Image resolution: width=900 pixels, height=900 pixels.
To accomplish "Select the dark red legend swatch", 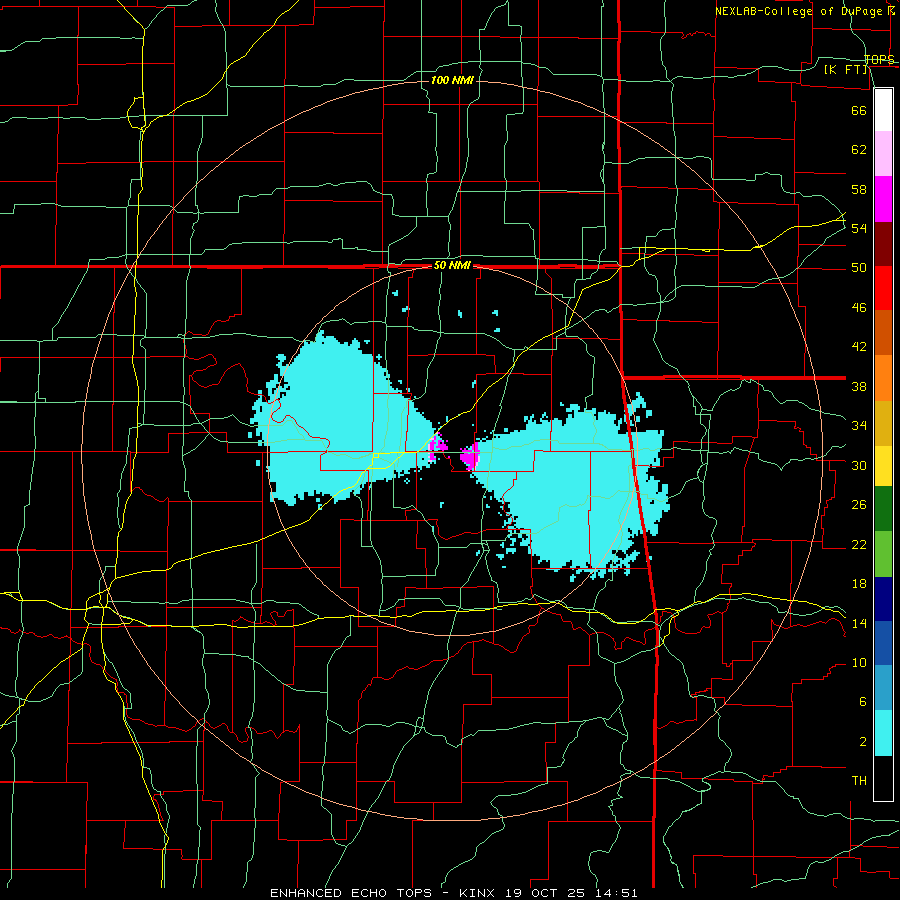I will (883, 244).
